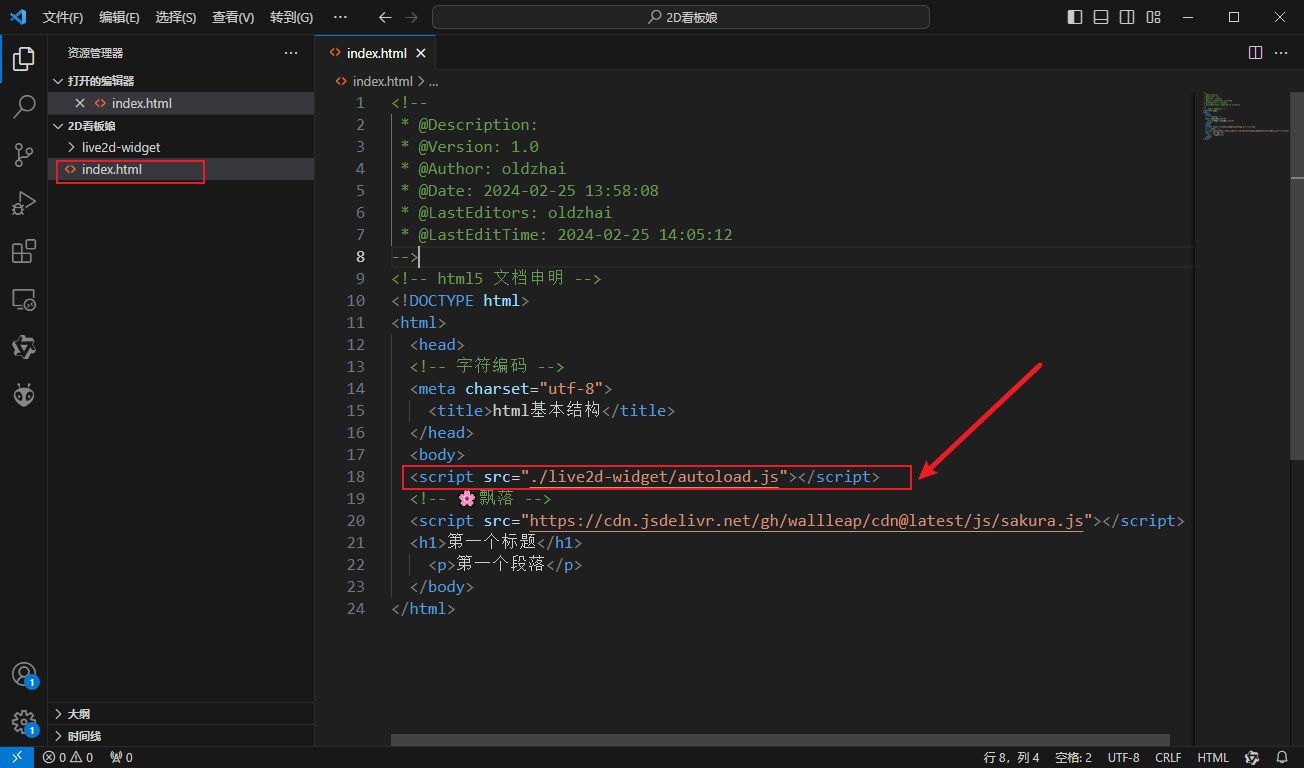Close index.html in open editors list
1304x768 pixels.
click(x=80, y=103)
